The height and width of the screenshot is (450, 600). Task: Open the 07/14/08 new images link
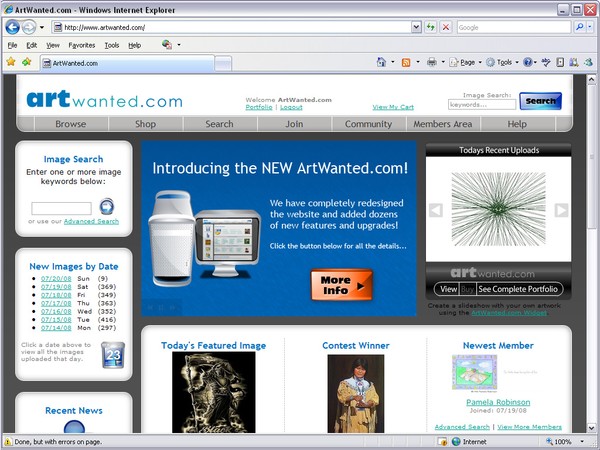click(x=56, y=328)
